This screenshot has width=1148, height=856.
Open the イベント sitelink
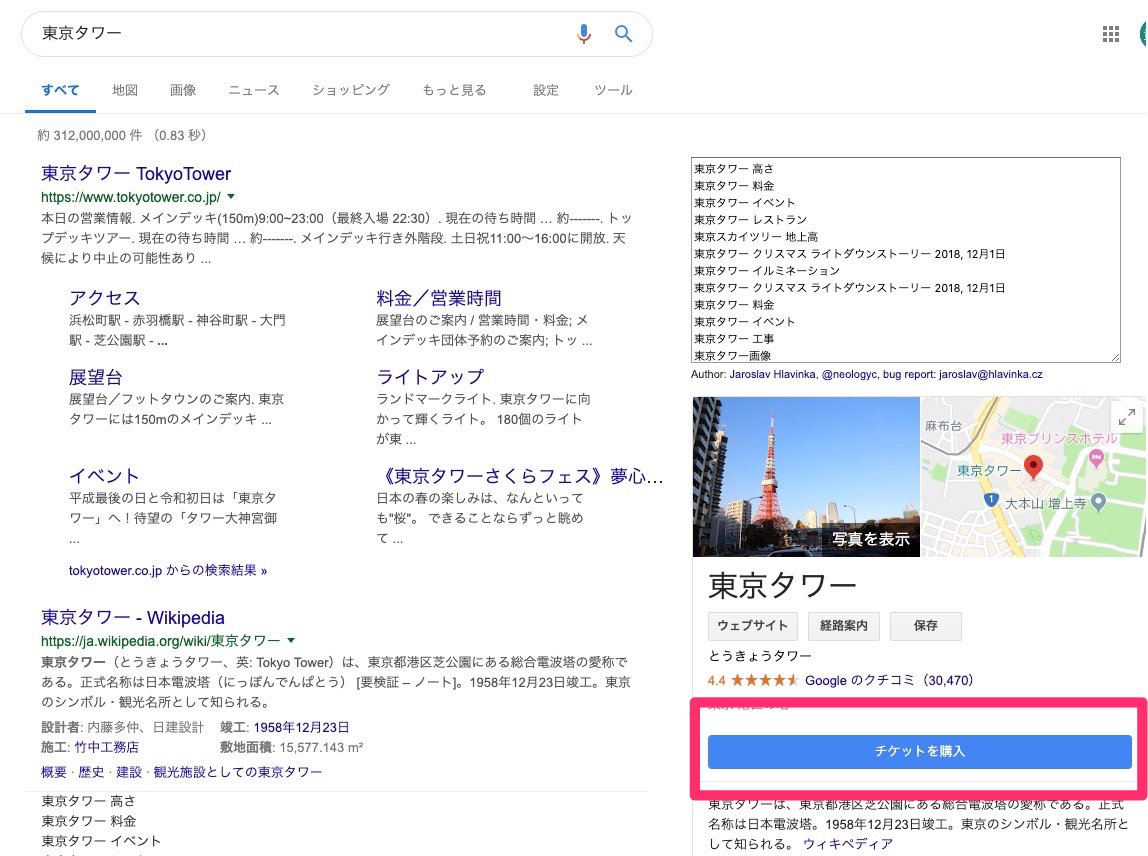click(x=104, y=476)
